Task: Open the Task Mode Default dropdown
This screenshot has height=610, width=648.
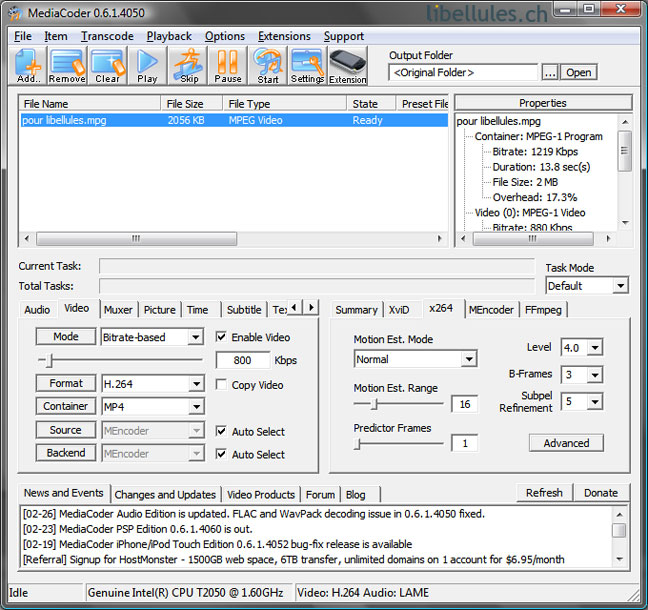Action: pos(620,286)
